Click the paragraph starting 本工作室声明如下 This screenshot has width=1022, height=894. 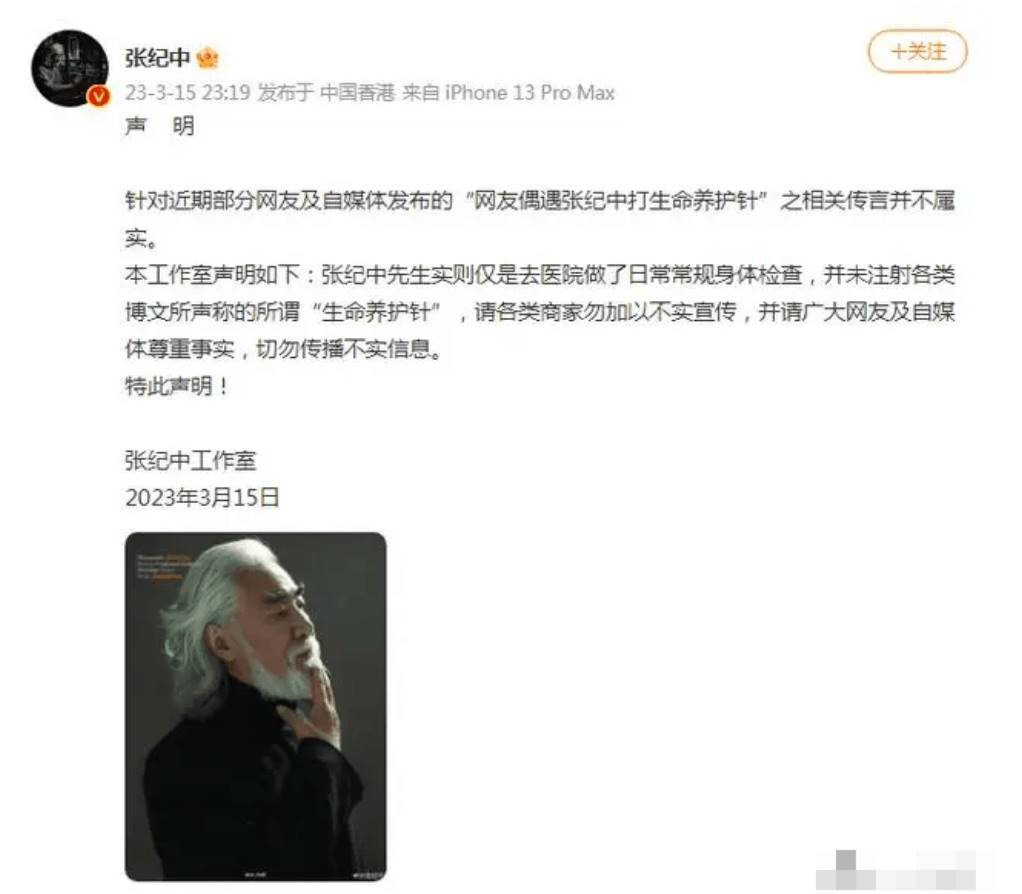pyautogui.click(x=540, y=312)
